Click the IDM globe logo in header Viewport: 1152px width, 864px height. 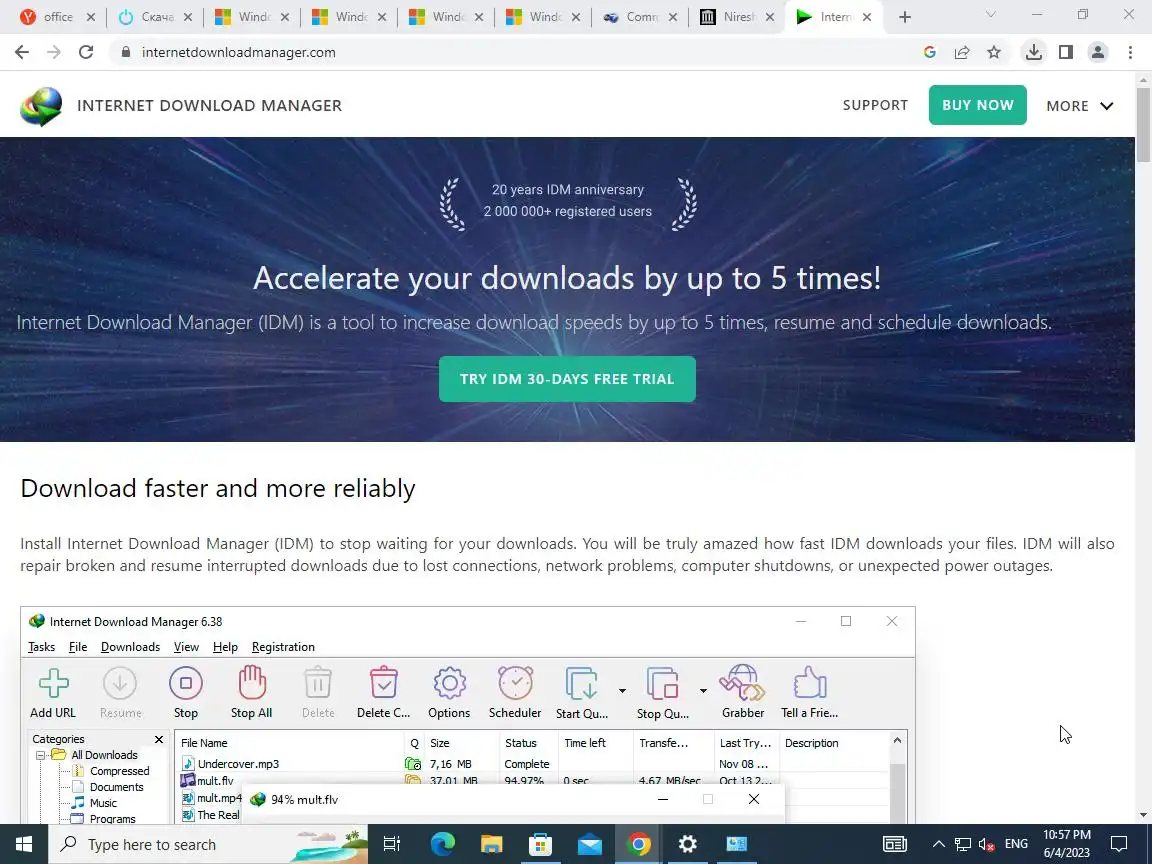41,106
